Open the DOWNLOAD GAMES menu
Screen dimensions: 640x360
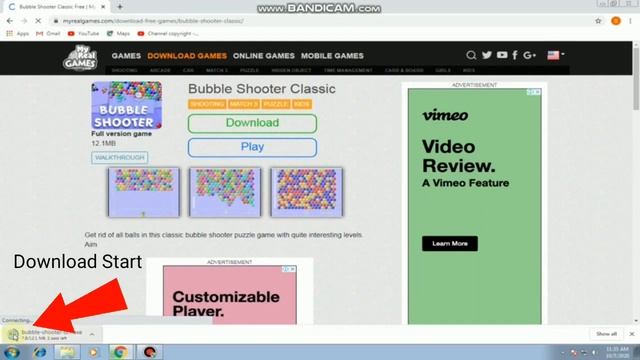tap(187, 56)
